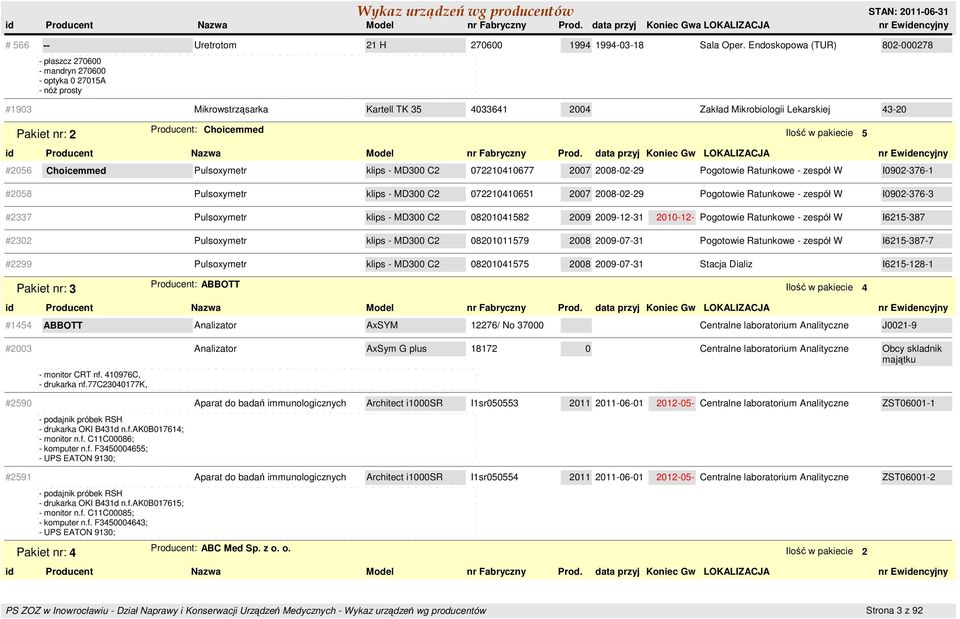The height and width of the screenshot is (619, 960).
Task: Select serial number 'I1sr050553'
Action: click(x=494, y=403)
